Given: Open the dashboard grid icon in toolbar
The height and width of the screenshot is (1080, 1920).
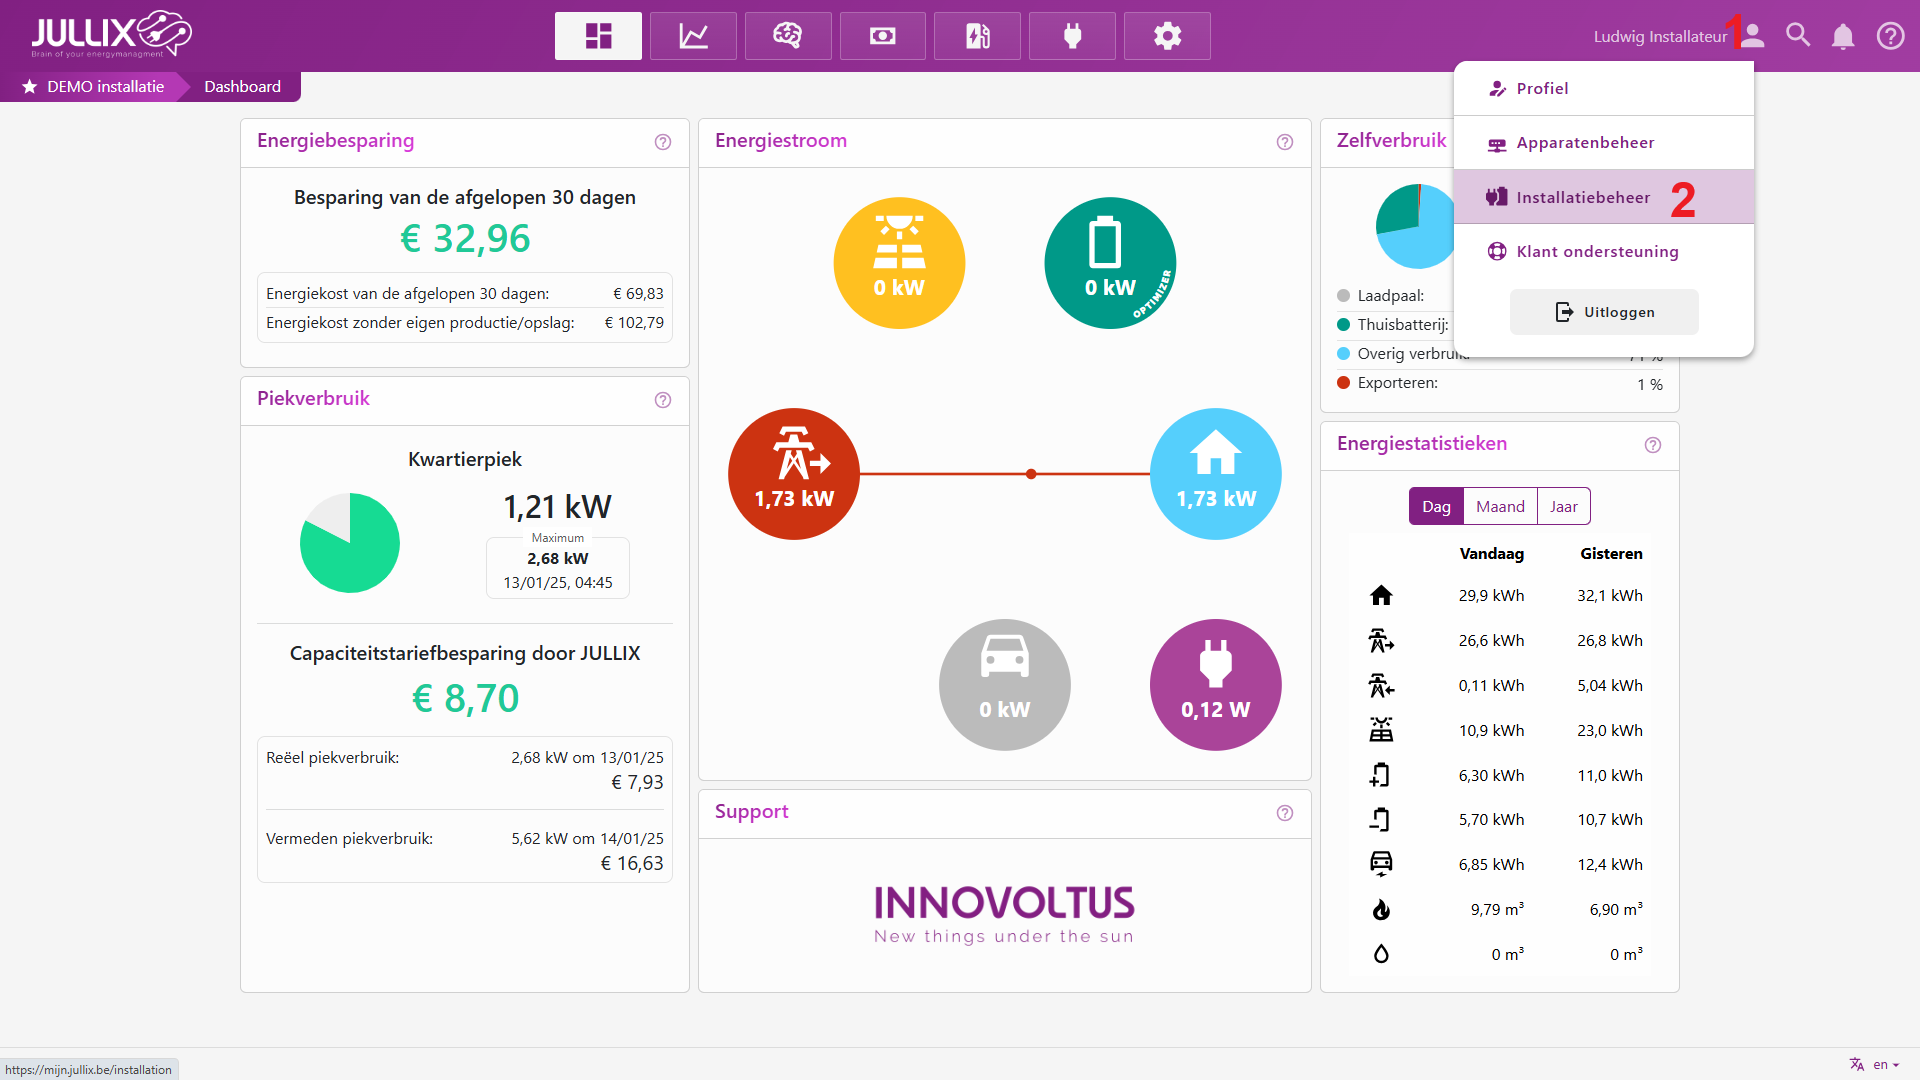Looking at the screenshot, I should tap(598, 36).
